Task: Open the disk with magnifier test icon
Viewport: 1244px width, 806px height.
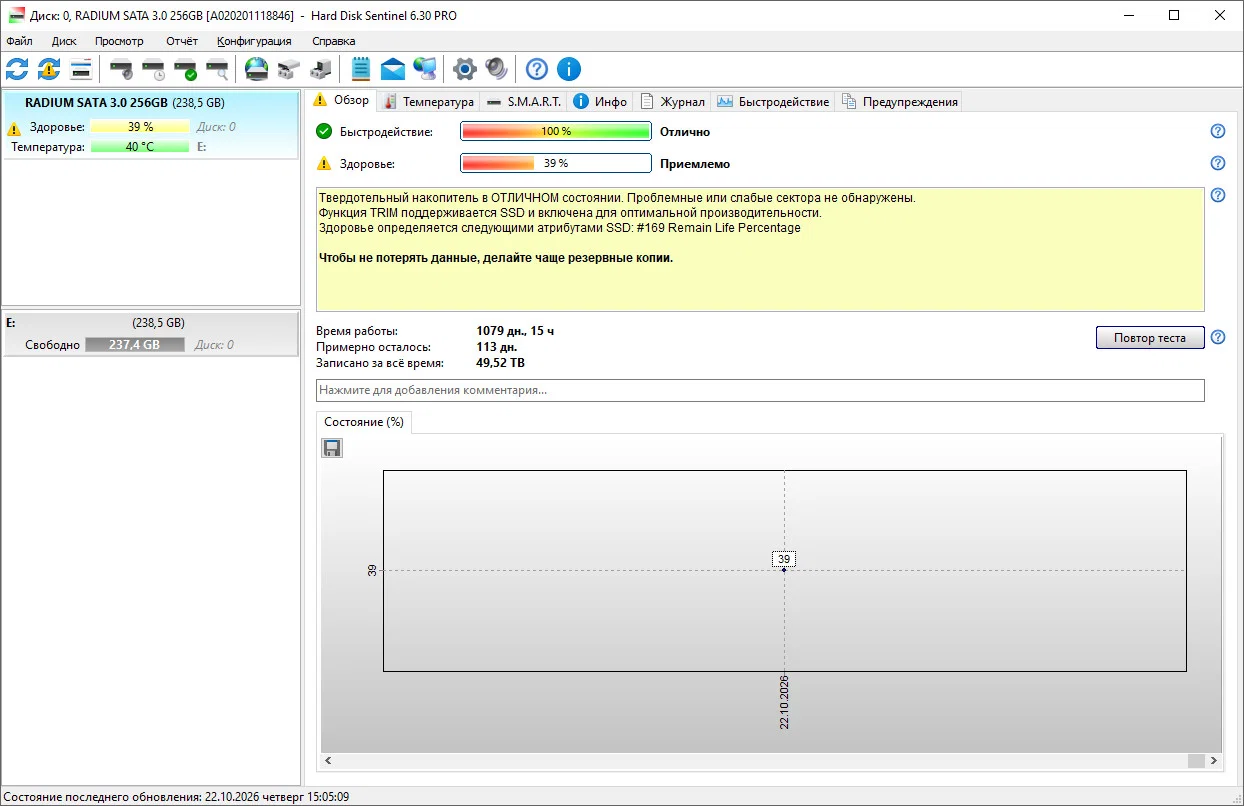Action: pos(217,69)
